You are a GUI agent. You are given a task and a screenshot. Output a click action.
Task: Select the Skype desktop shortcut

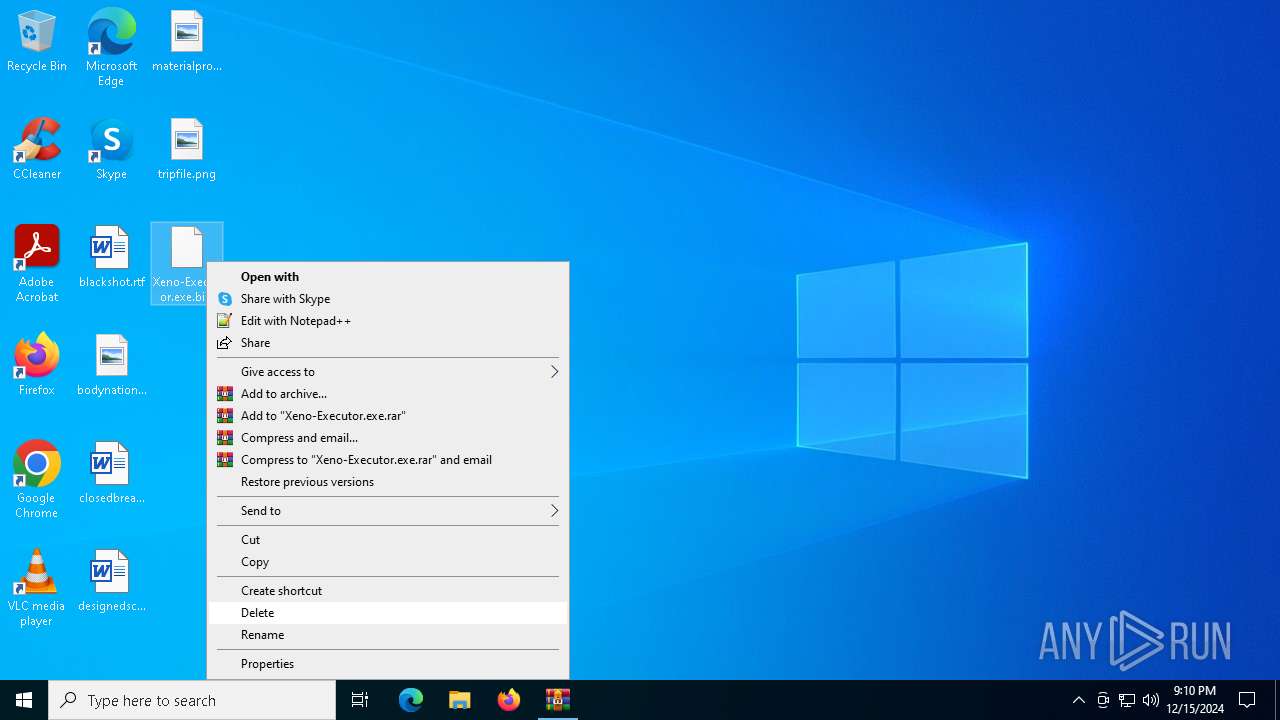pos(111,150)
